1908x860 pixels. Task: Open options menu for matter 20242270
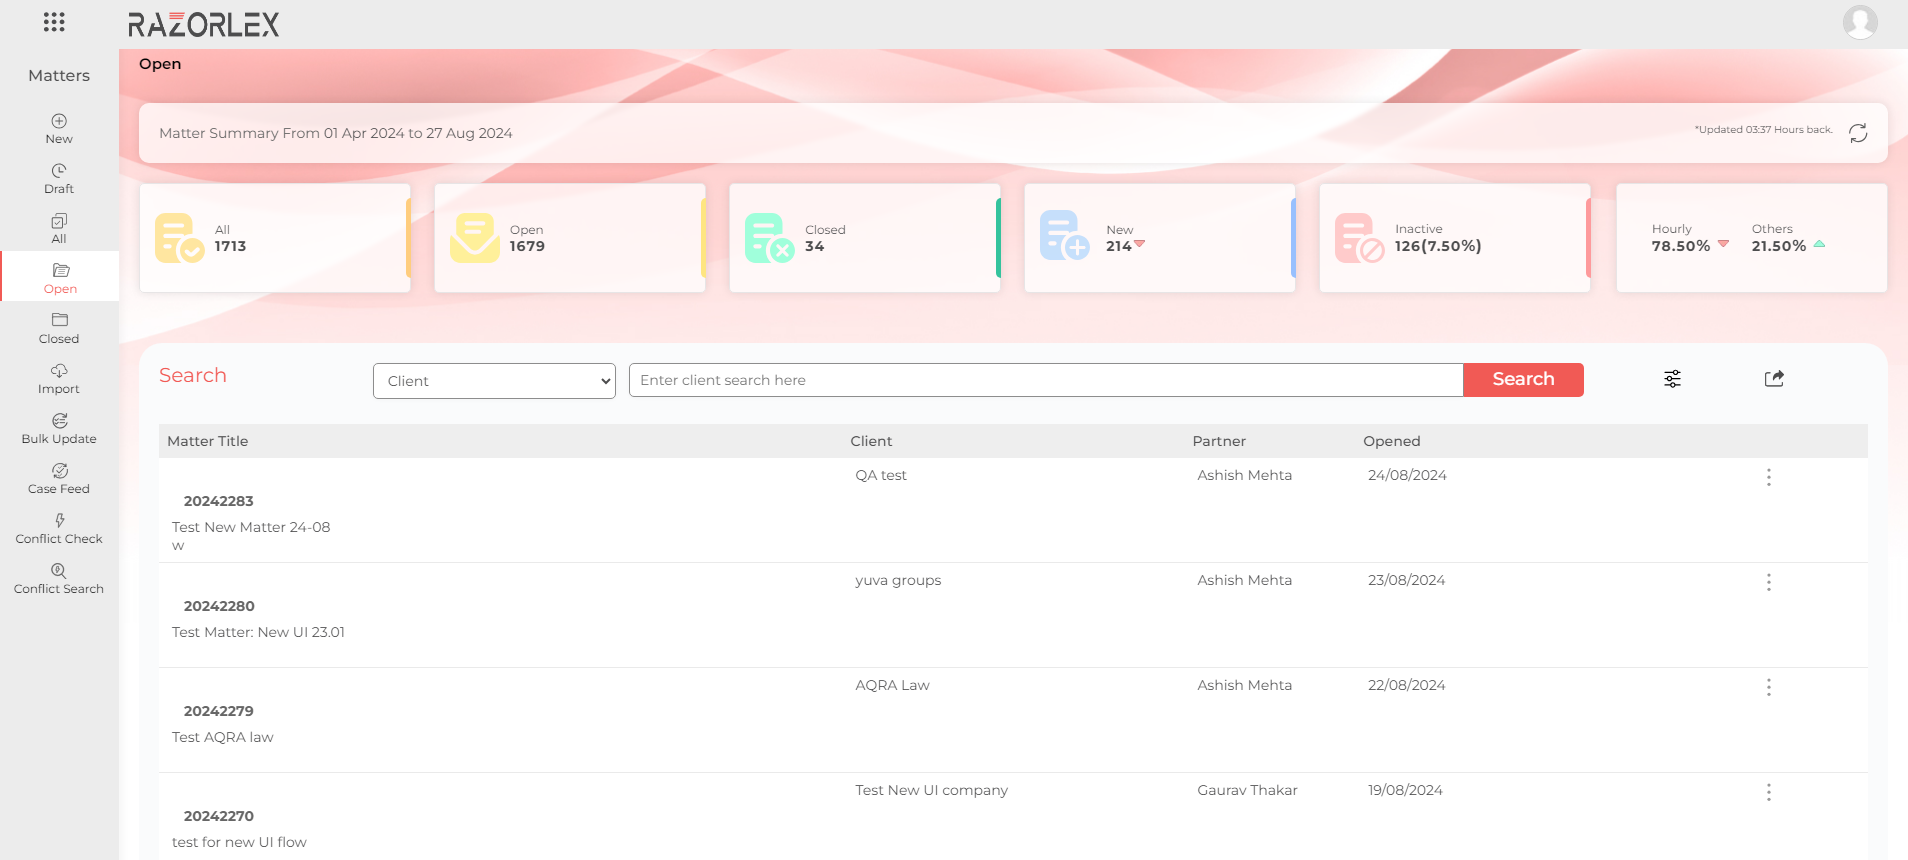[1768, 792]
